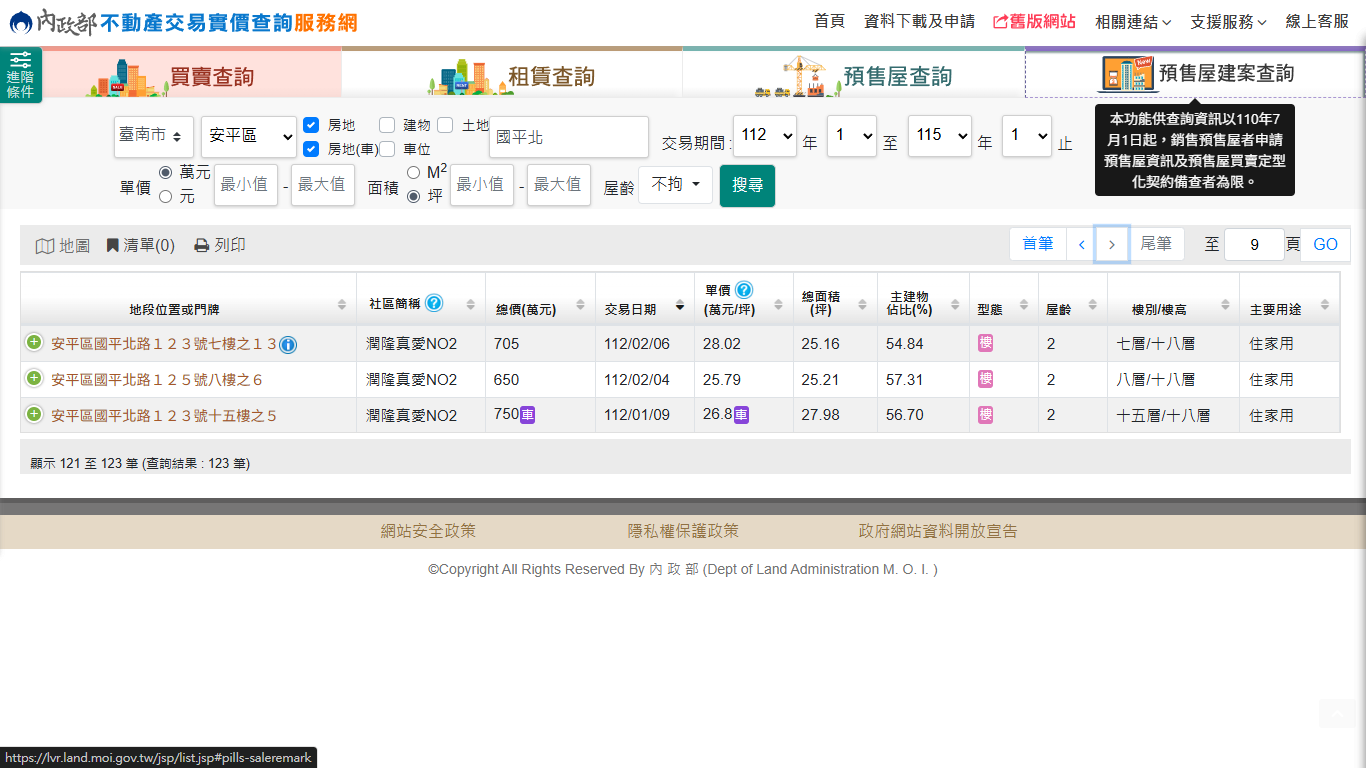Open the advanced conditions (進階條件) panel icon
The width and height of the screenshot is (1366, 768).
click(20, 74)
